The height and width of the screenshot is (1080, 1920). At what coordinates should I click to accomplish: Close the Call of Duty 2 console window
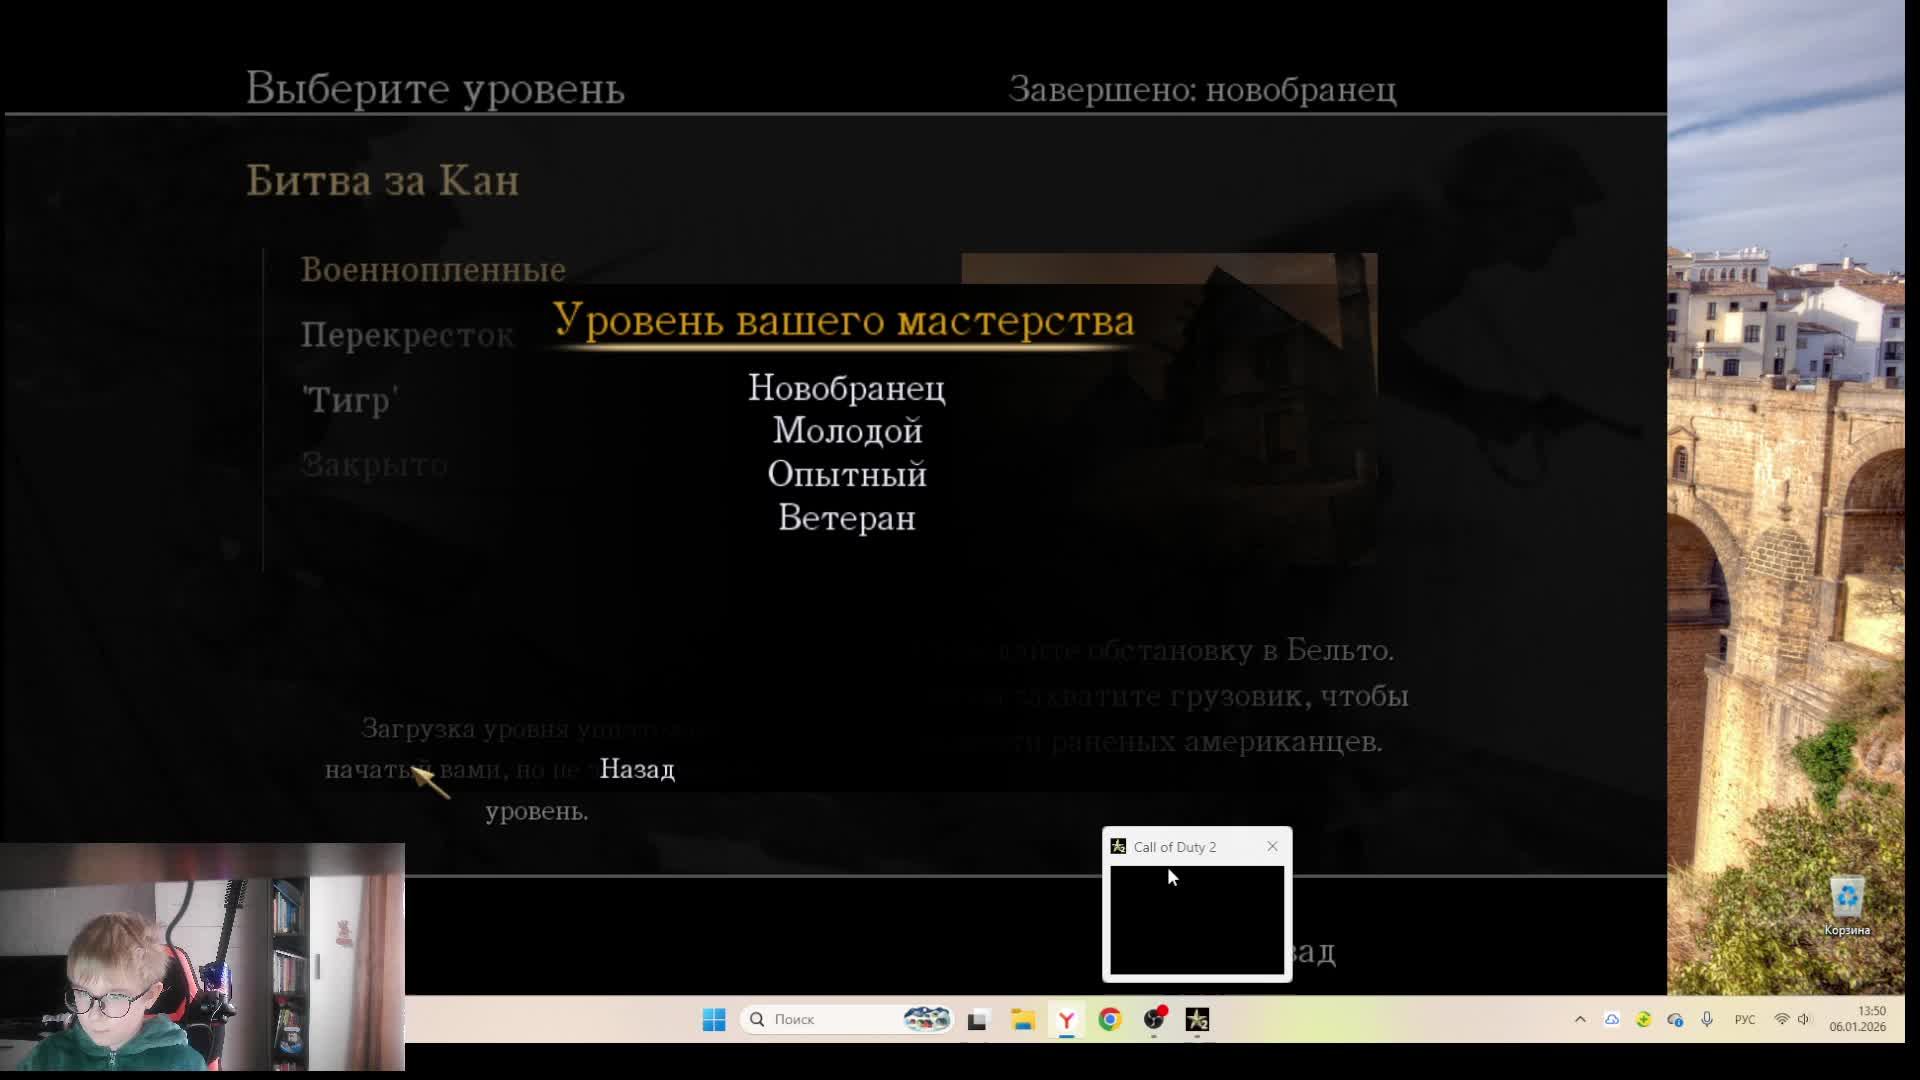1272,846
